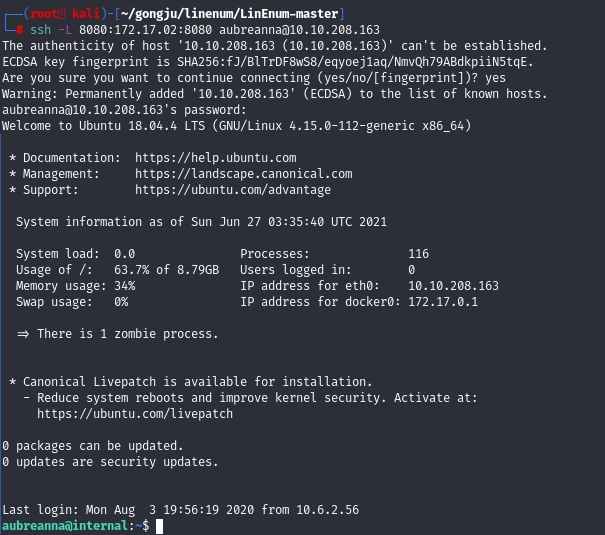This screenshot has width=605, height=535.
Task: Click the aubreanna@internal prompt text
Action: pos(65,526)
